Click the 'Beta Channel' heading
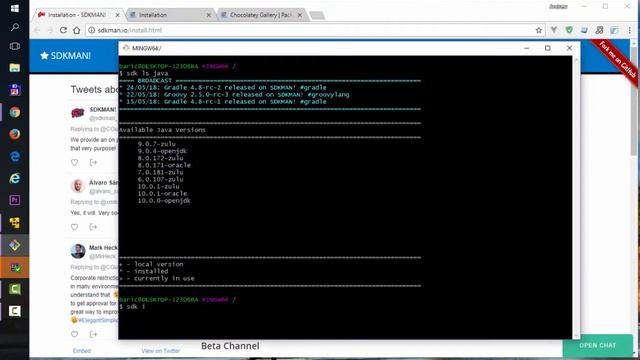Screen dimensions: 640x360 230,346
